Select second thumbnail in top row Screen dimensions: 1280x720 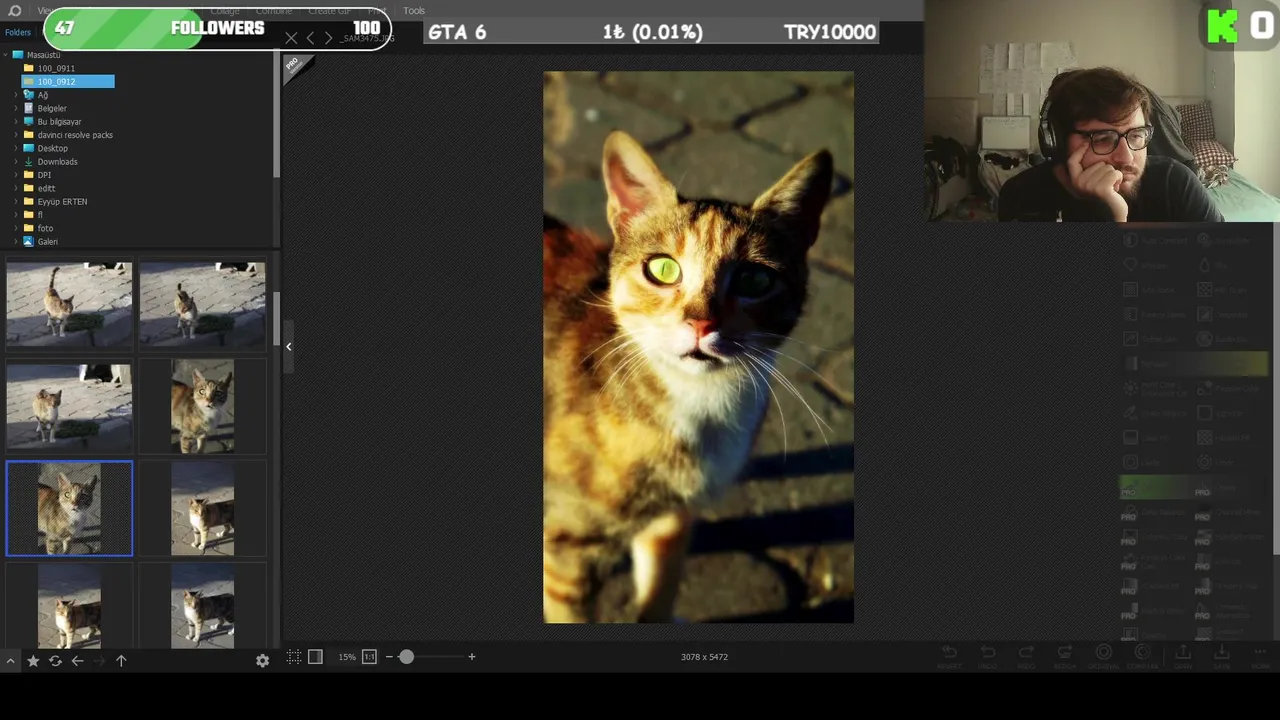[x=202, y=304]
